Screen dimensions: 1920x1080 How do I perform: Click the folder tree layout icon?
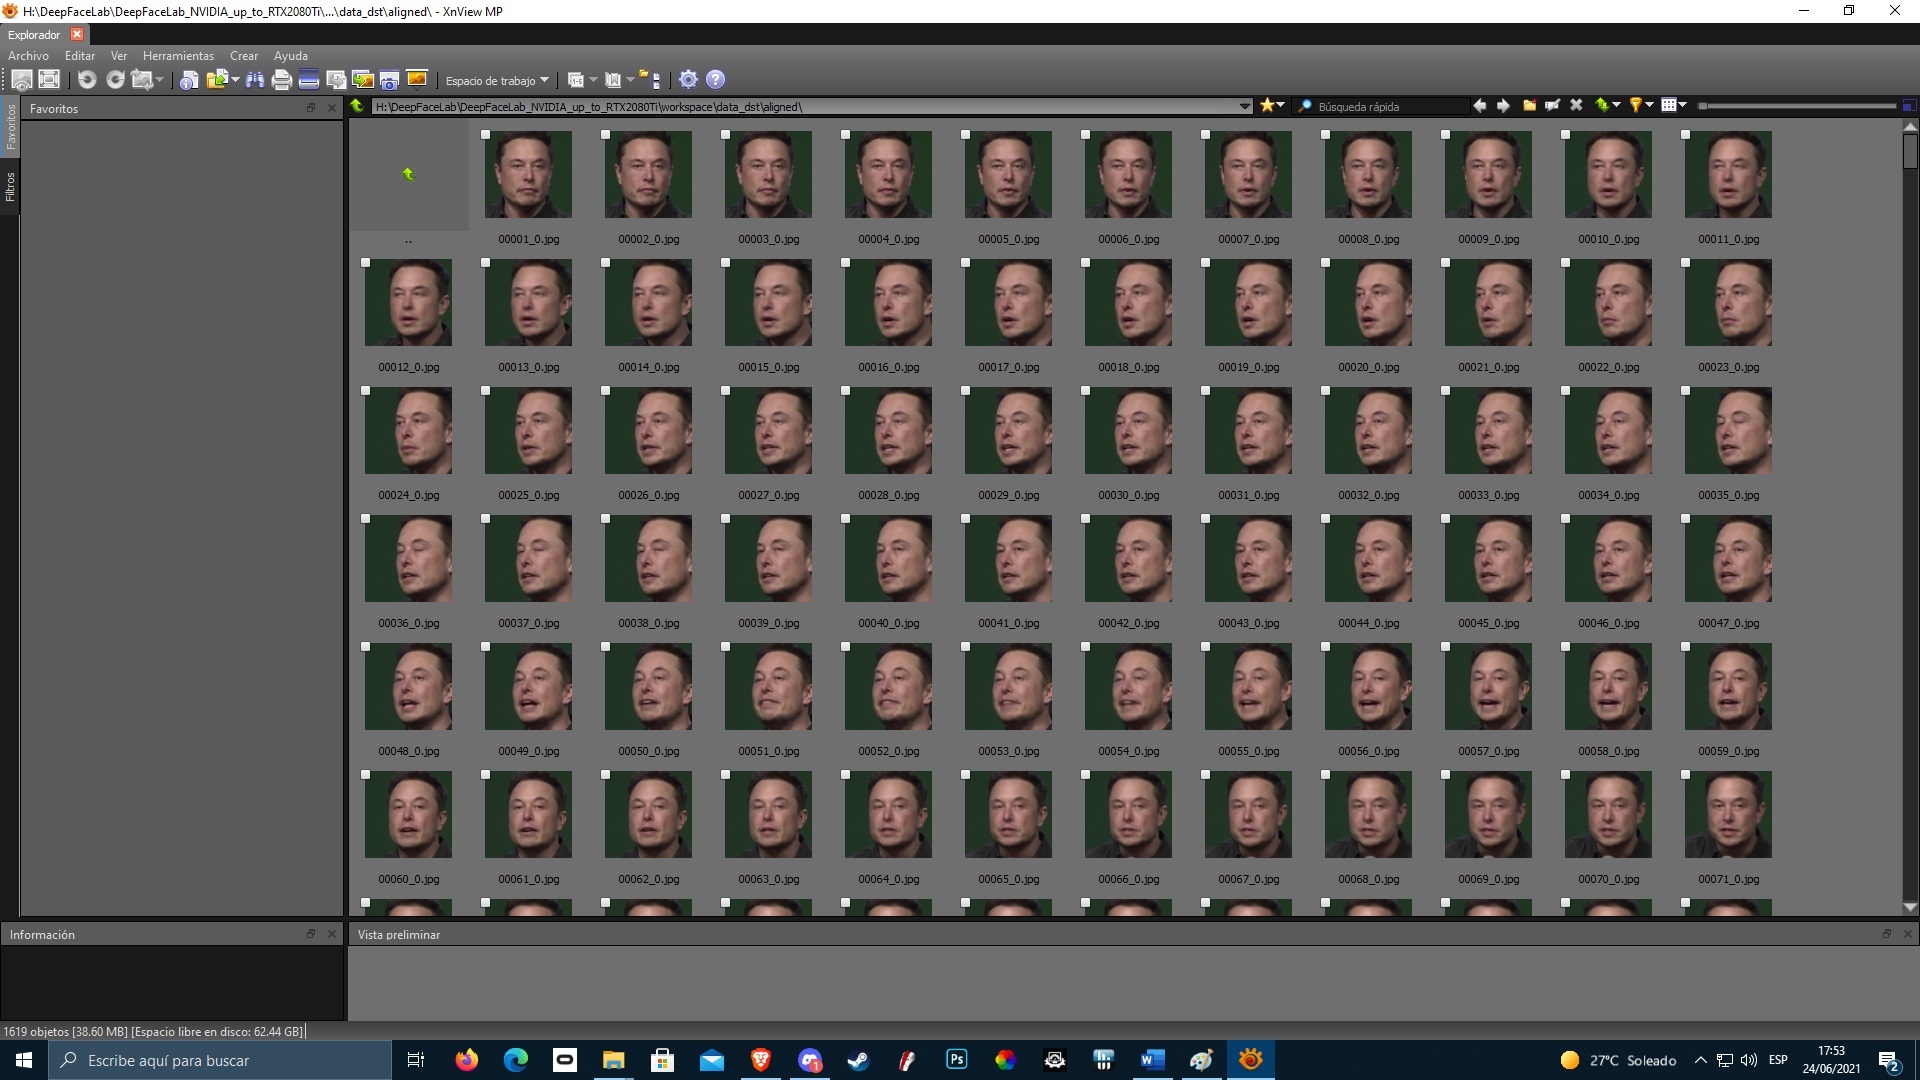(x=650, y=80)
